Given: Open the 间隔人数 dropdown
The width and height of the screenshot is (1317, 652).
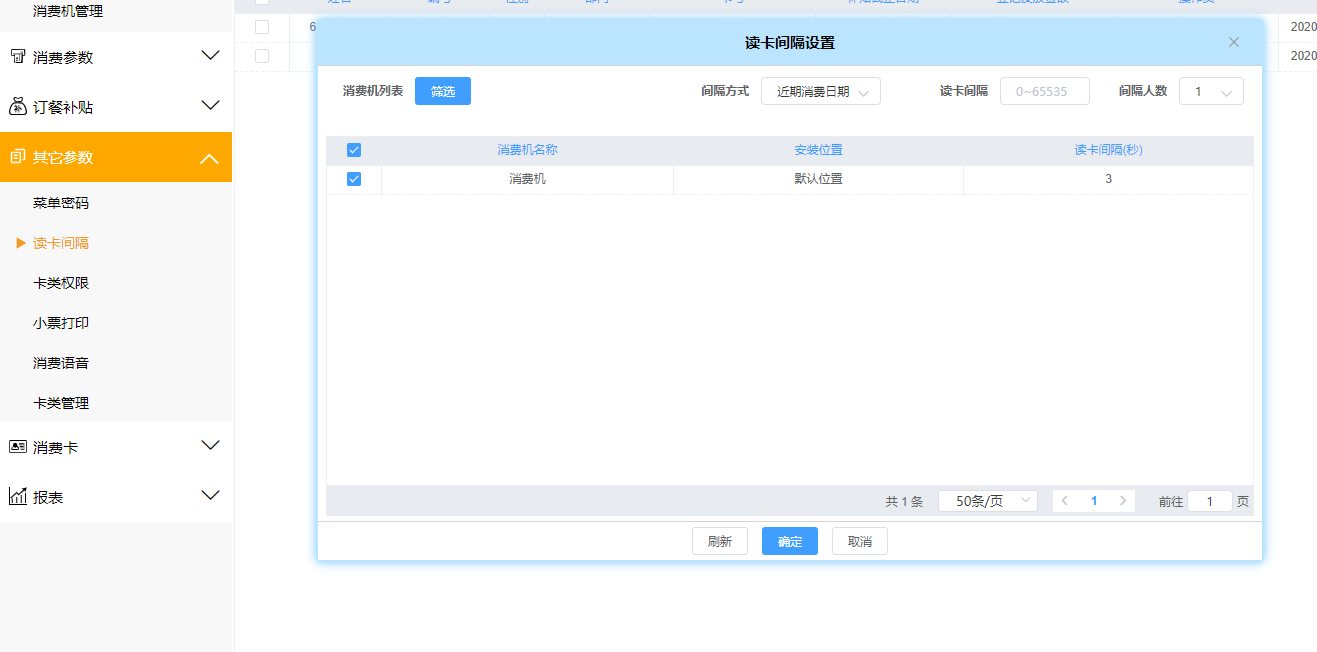Looking at the screenshot, I should [x=1211, y=91].
